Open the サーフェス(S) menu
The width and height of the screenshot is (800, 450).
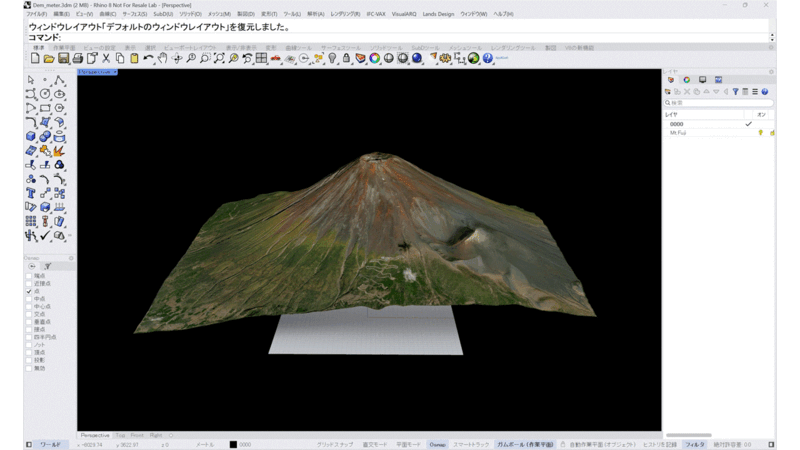point(135,14)
